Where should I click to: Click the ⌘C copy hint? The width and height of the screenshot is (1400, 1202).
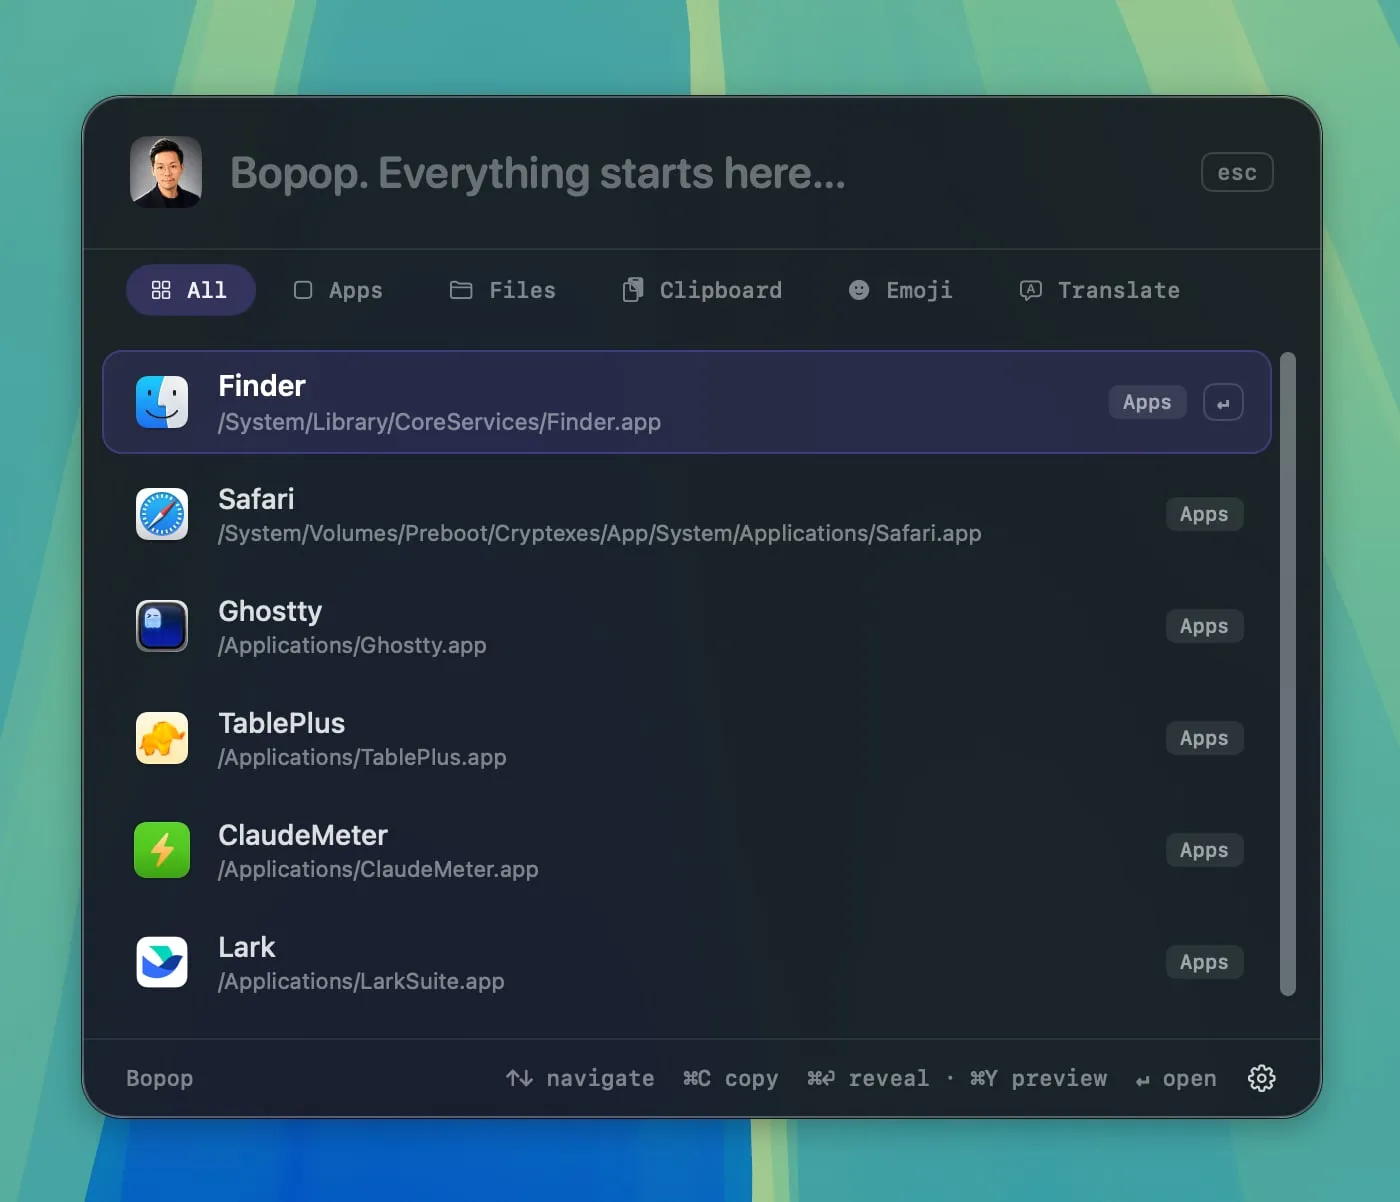point(730,1078)
